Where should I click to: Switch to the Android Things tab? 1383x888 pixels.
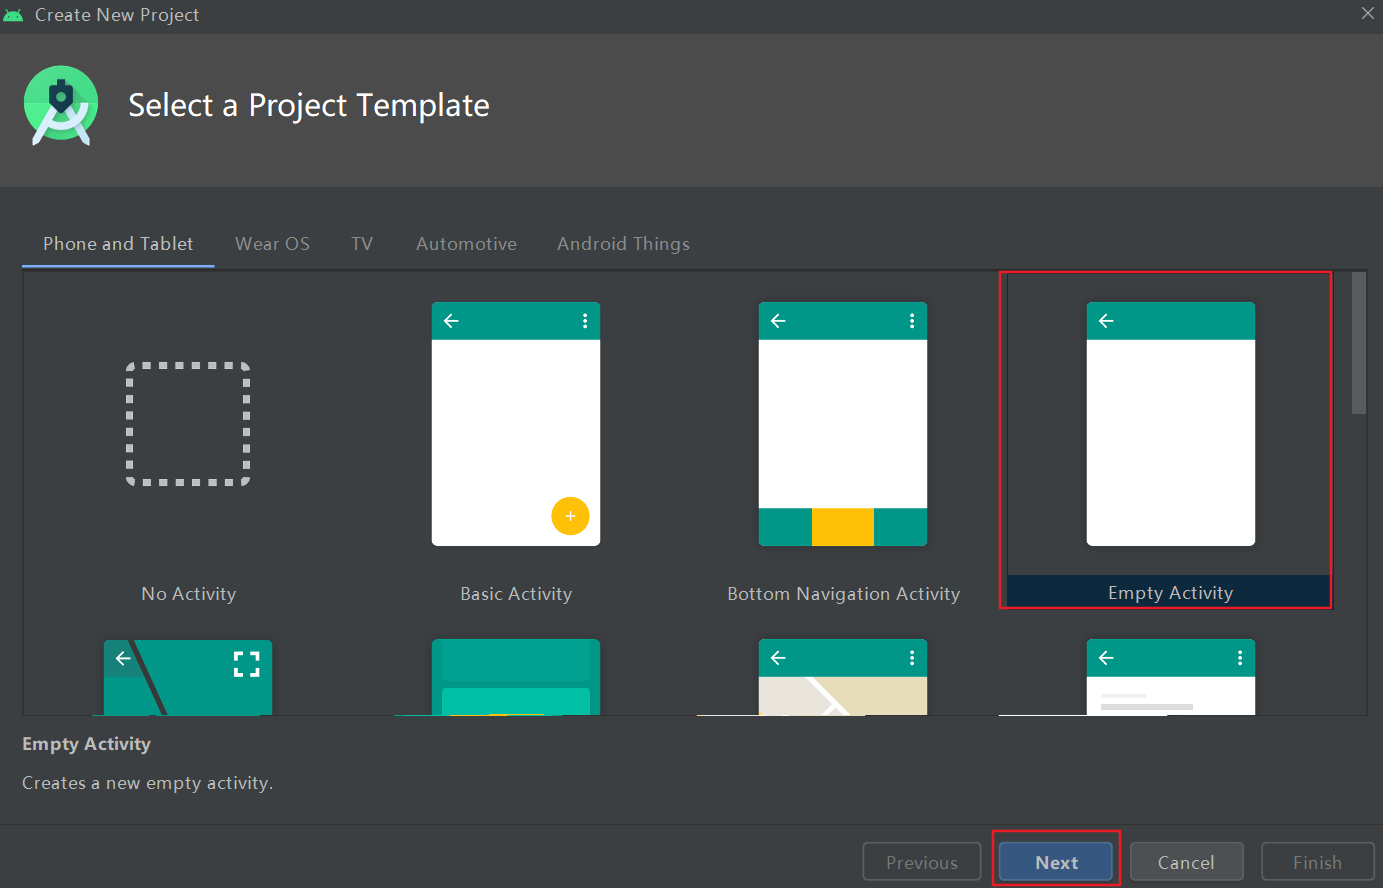pyautogui.click(x=623, y=244)
